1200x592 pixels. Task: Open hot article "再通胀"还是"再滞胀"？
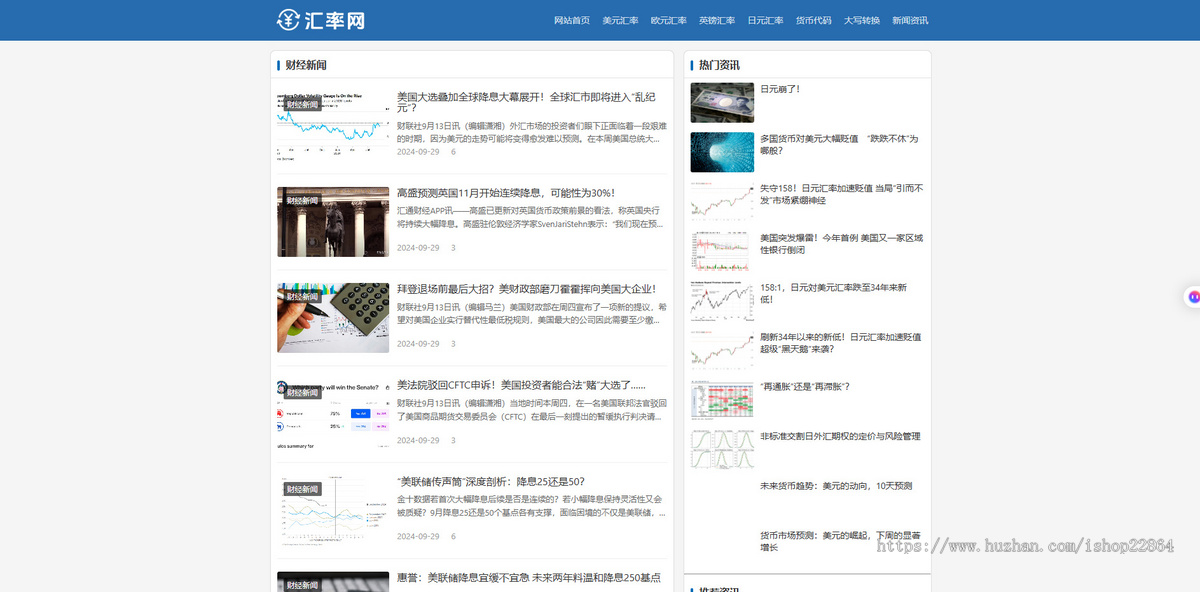(x=805, y=386)
